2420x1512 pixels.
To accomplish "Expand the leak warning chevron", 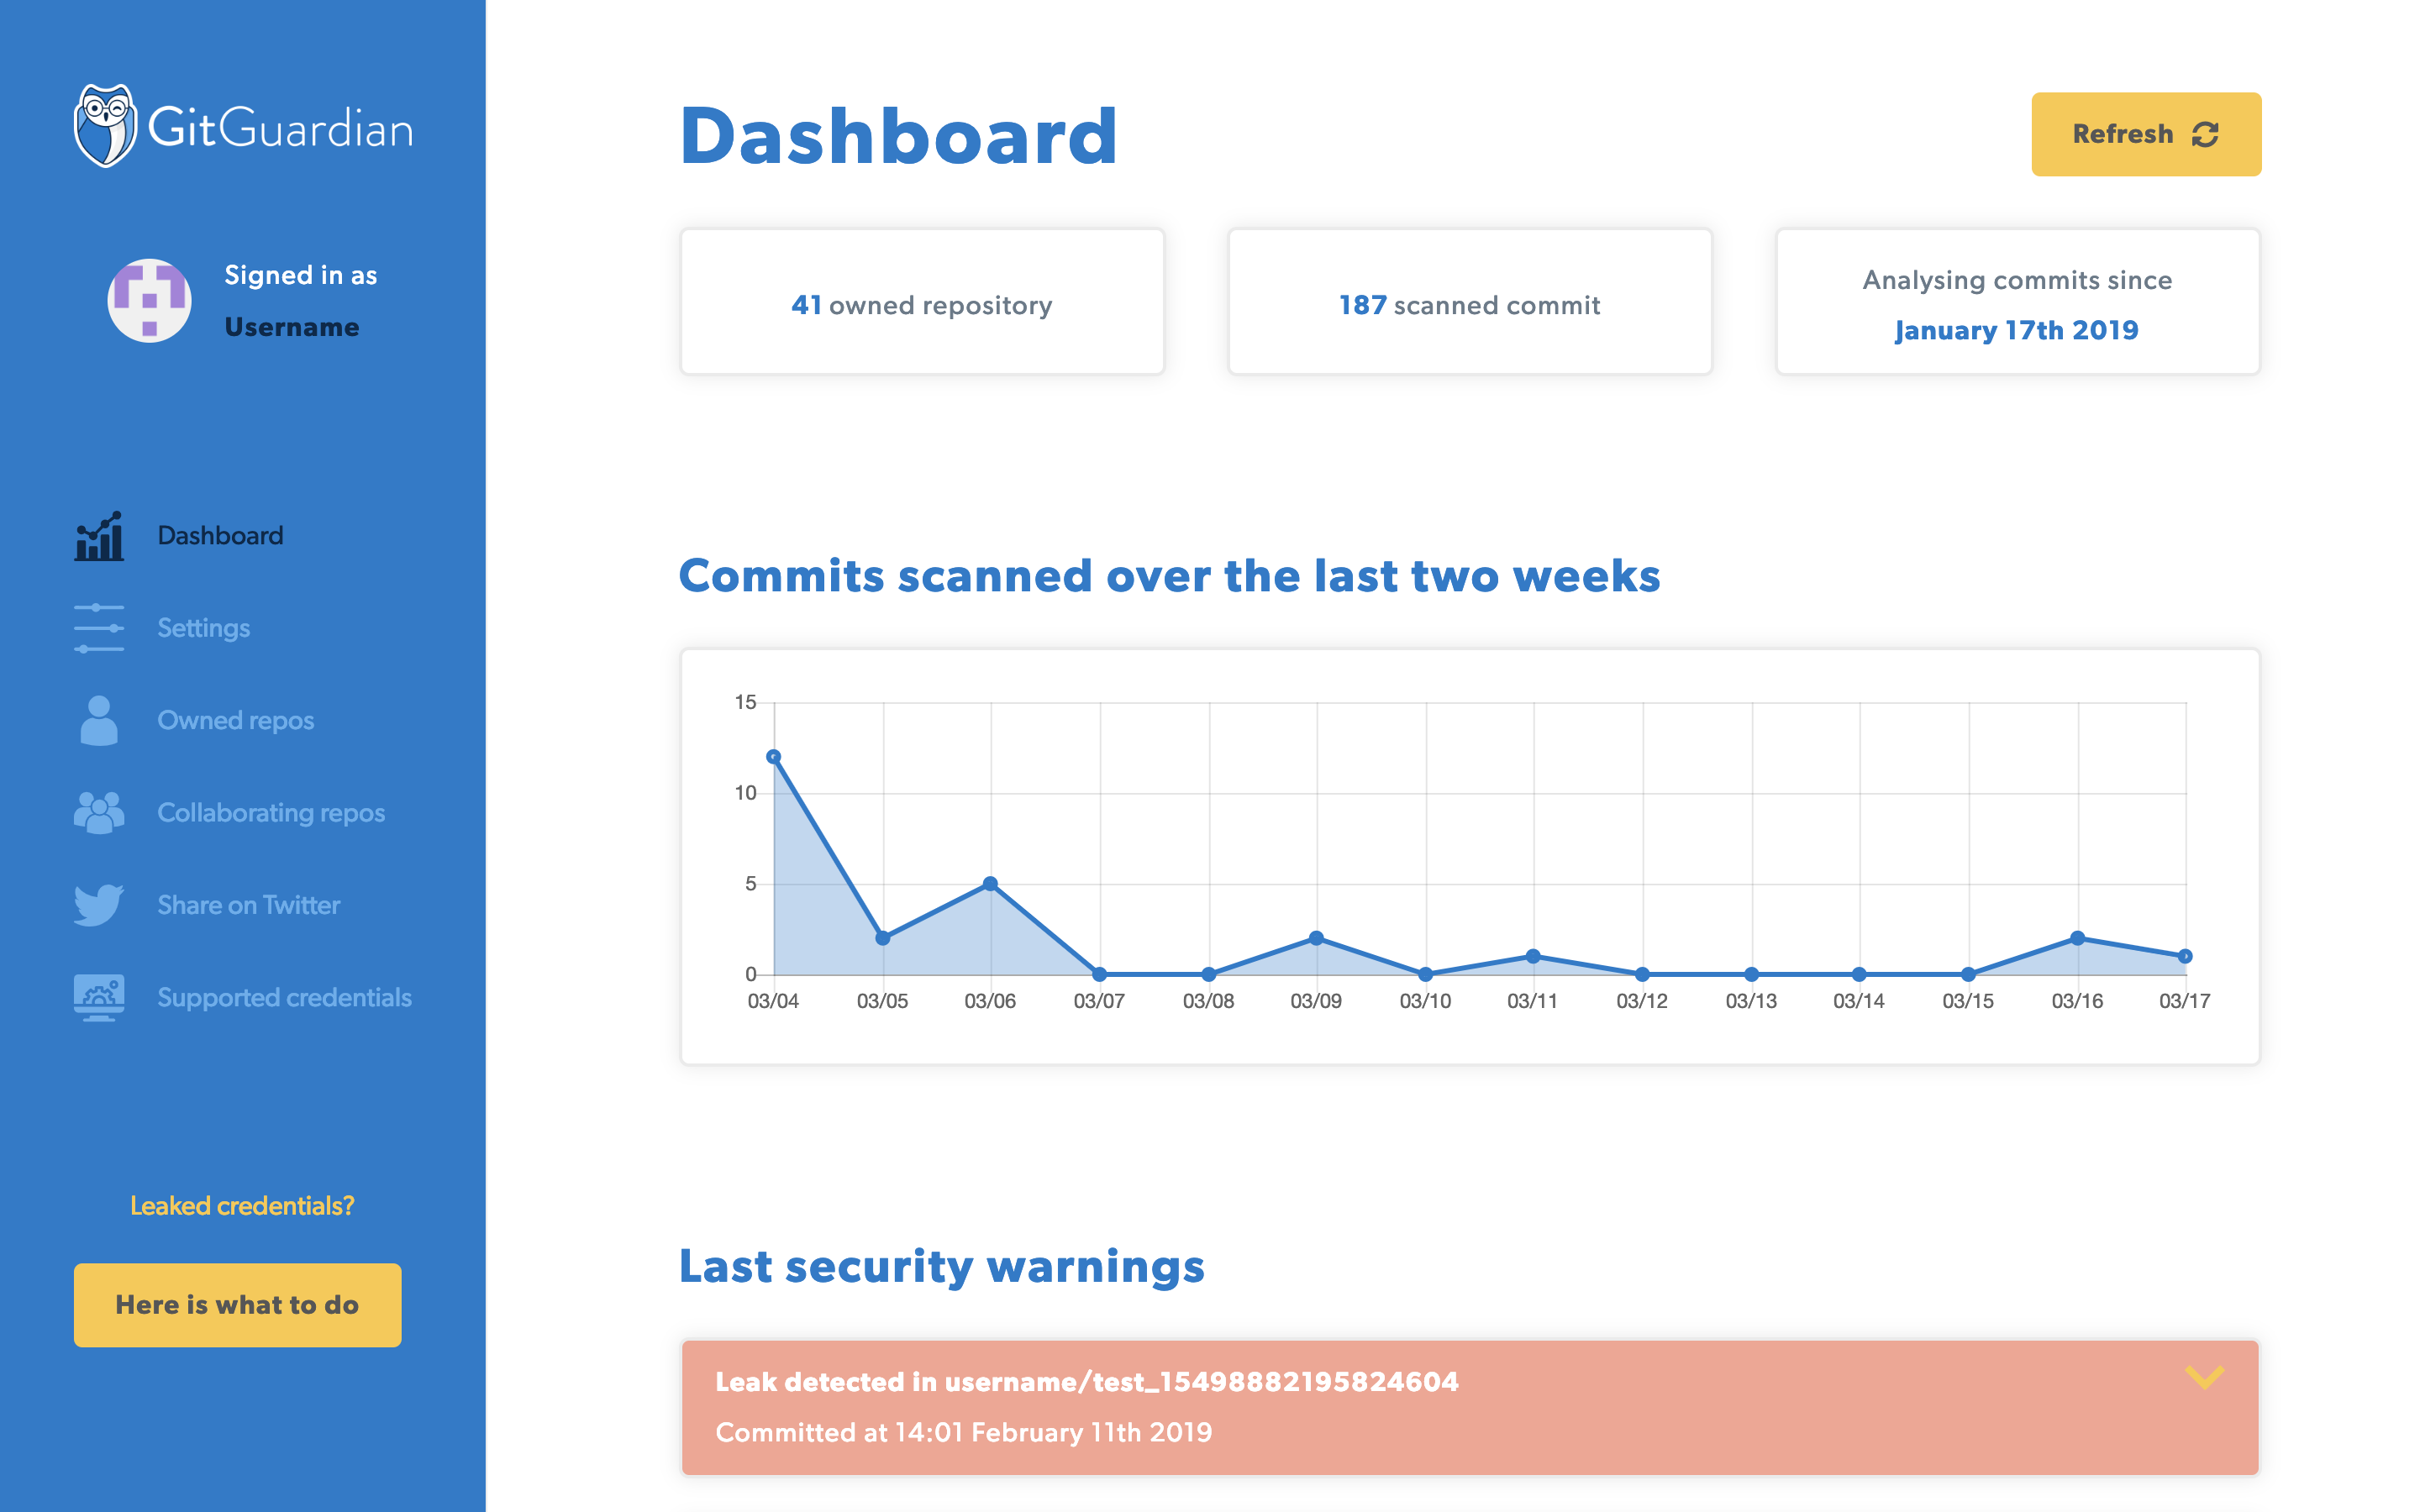I will click(2204, 1378).
